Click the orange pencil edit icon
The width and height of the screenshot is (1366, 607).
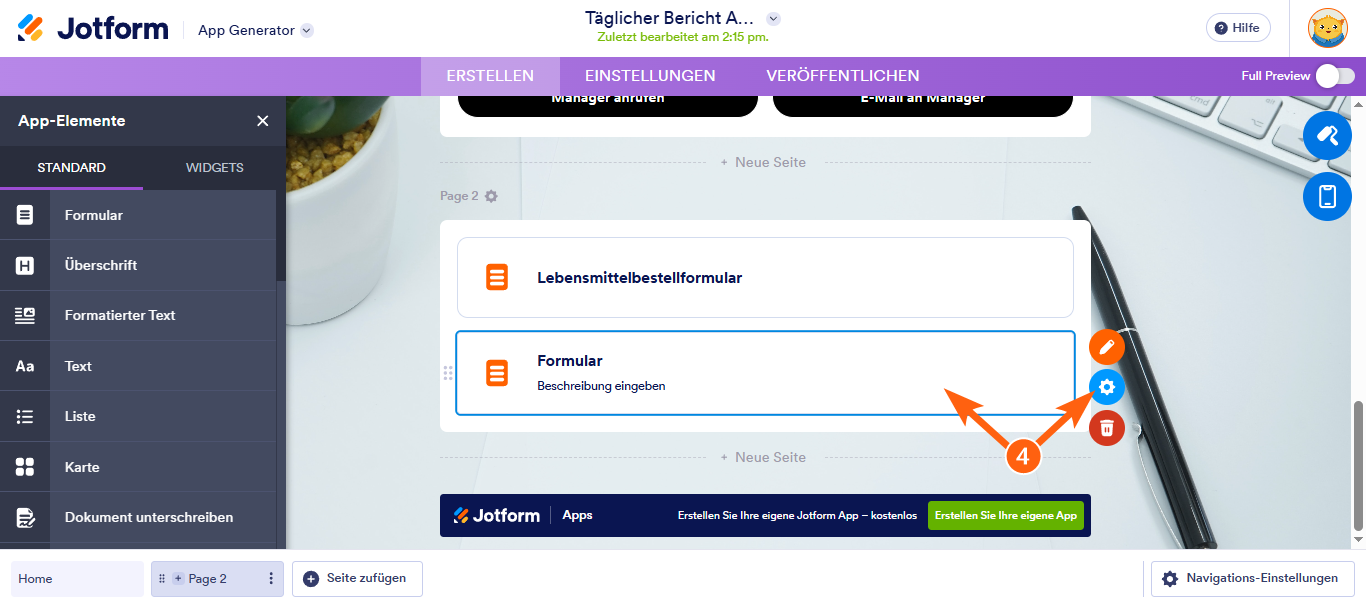[1107, 347]
